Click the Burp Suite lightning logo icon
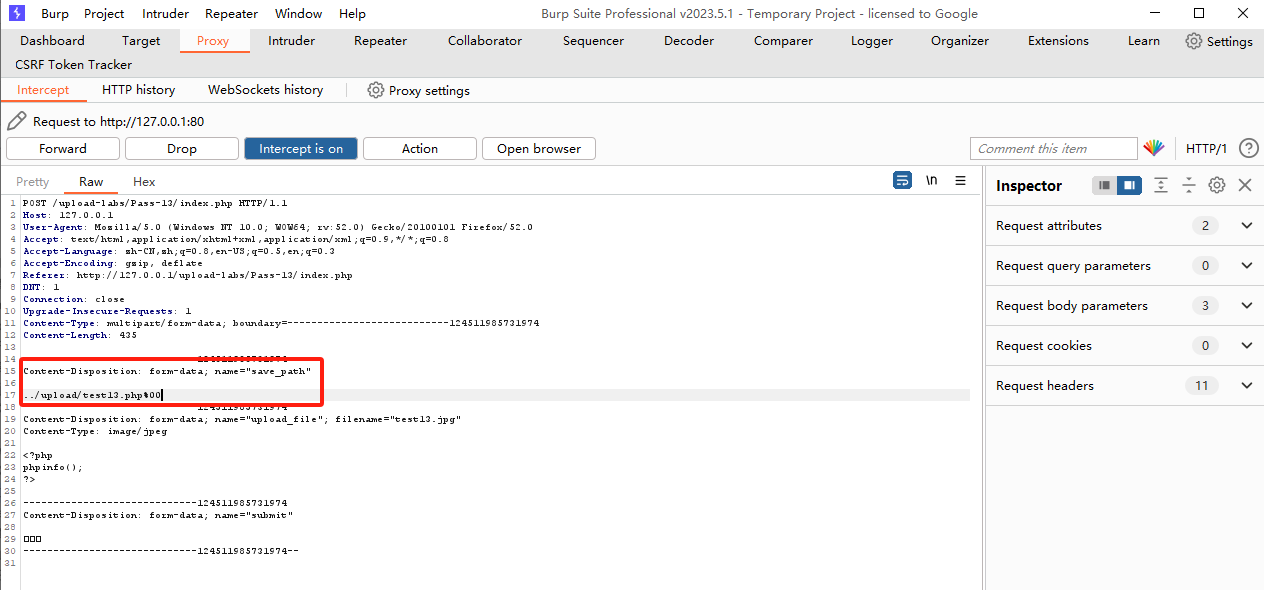1264x590 pixels. (17, 13)
